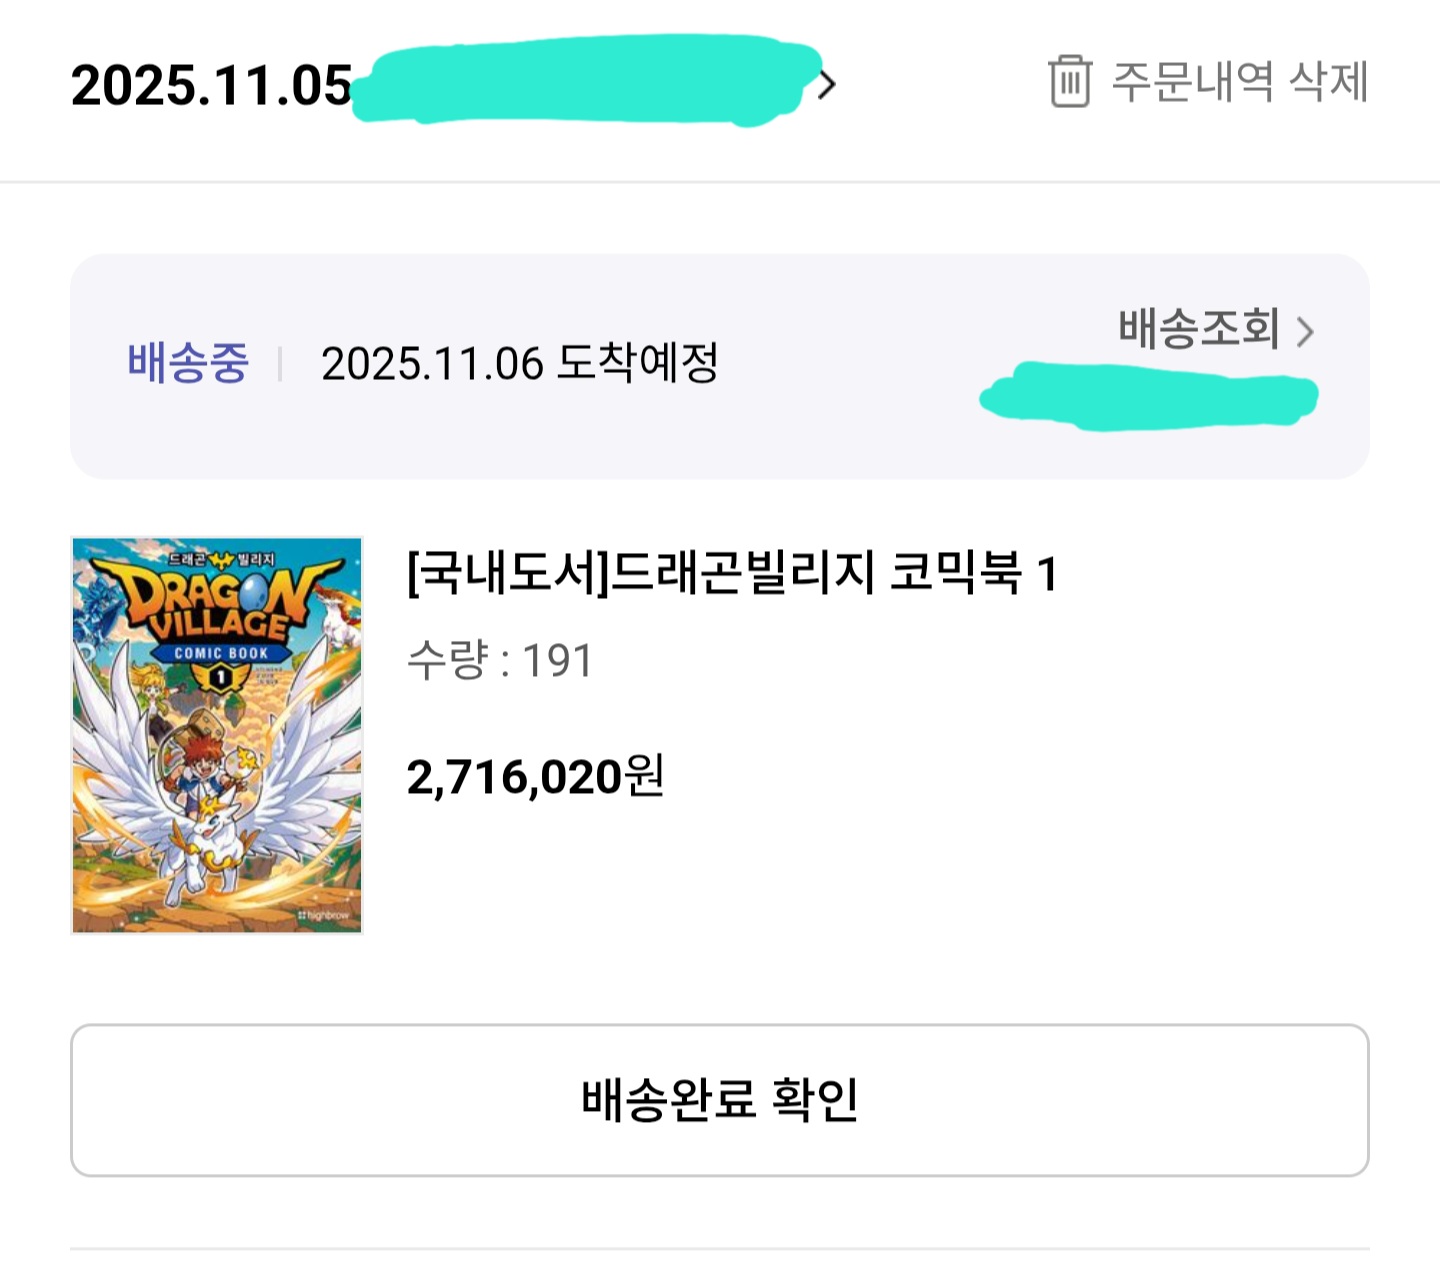Tap the 주문내역 삭제 text label
The height and width of the screenshot is (1288, 1440).
coord(1240,82)
